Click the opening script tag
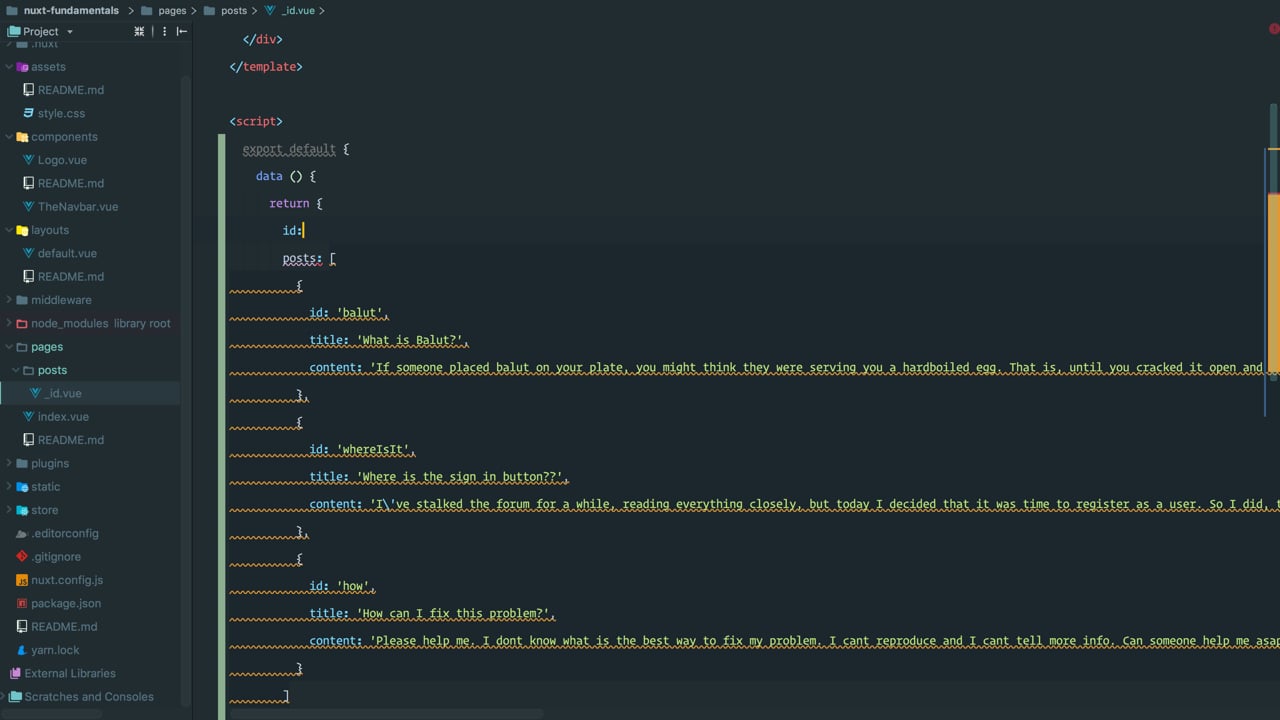1280x720 pixels. [x=256, y=122]
